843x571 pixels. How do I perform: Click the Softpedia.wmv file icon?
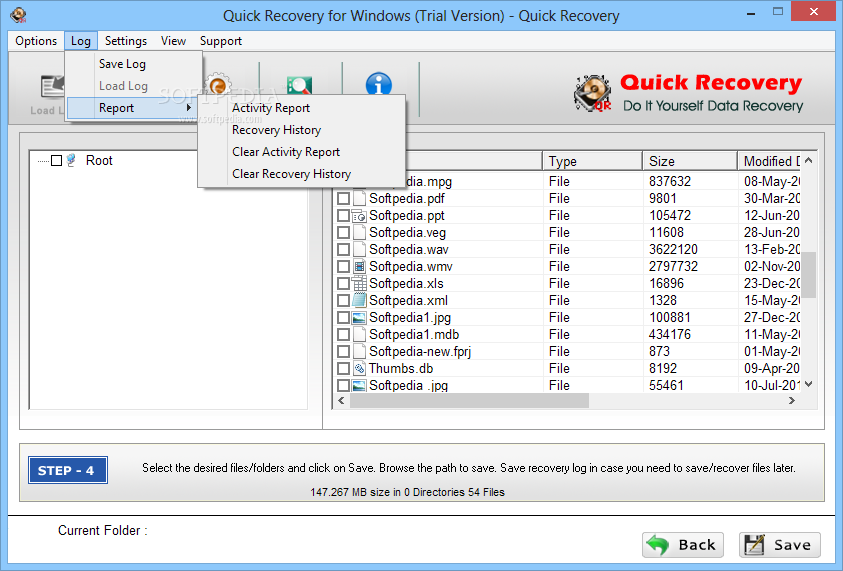[359, 267]
